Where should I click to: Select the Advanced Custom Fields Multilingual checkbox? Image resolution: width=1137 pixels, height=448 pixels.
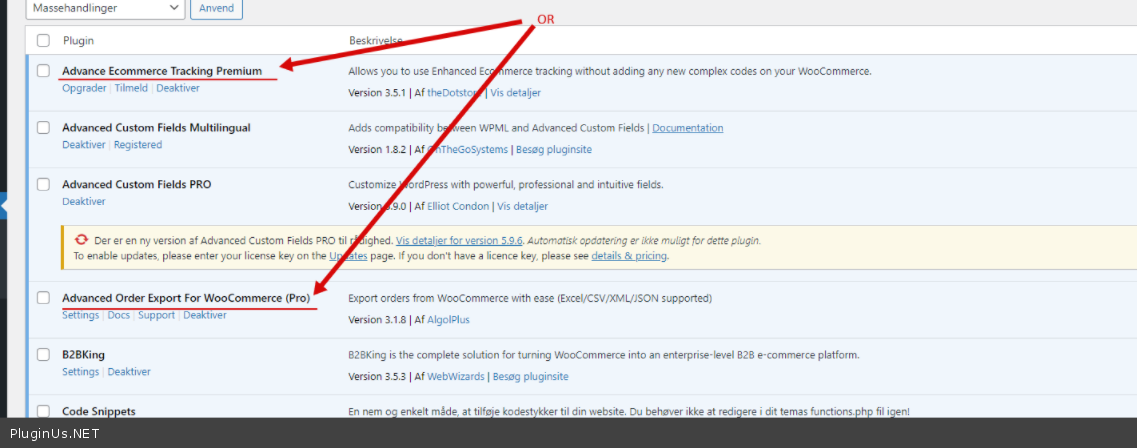pyautogui.click(x=43, y=128)
